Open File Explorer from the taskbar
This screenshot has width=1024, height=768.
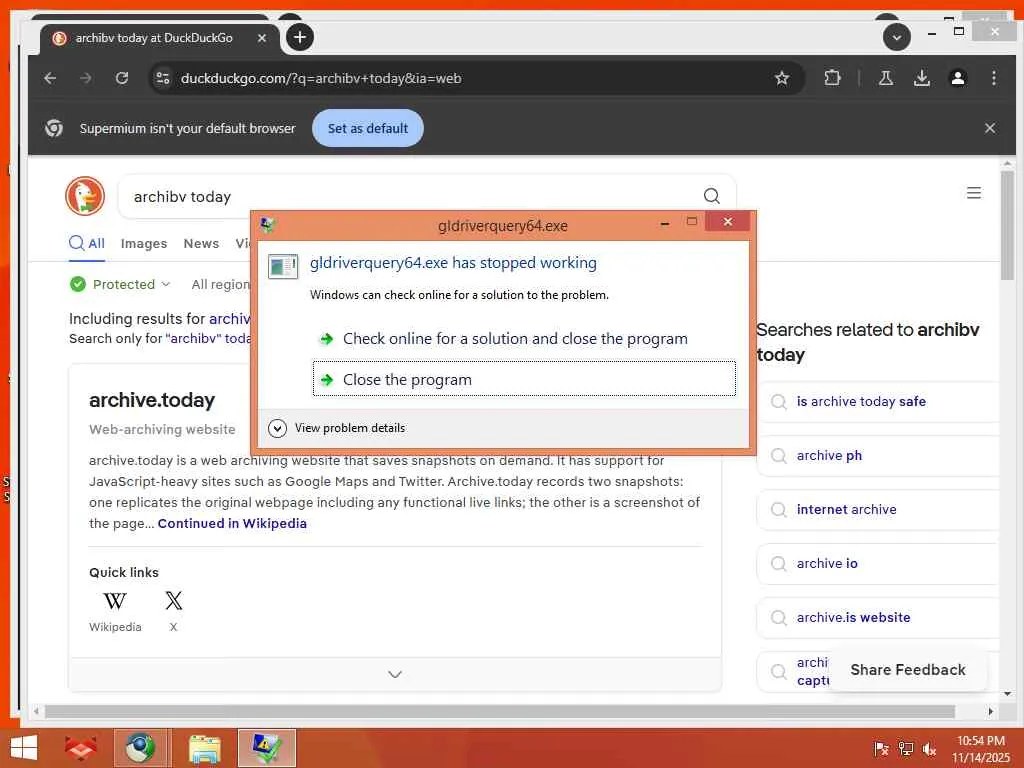(204, 748)
